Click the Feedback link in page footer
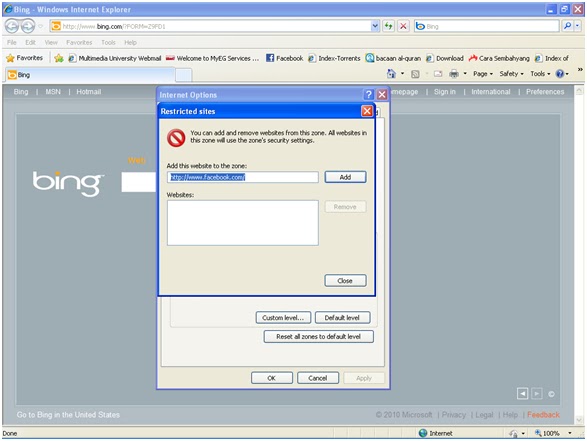Viewport: 587px width, 441px height. [x=543, y=415]
